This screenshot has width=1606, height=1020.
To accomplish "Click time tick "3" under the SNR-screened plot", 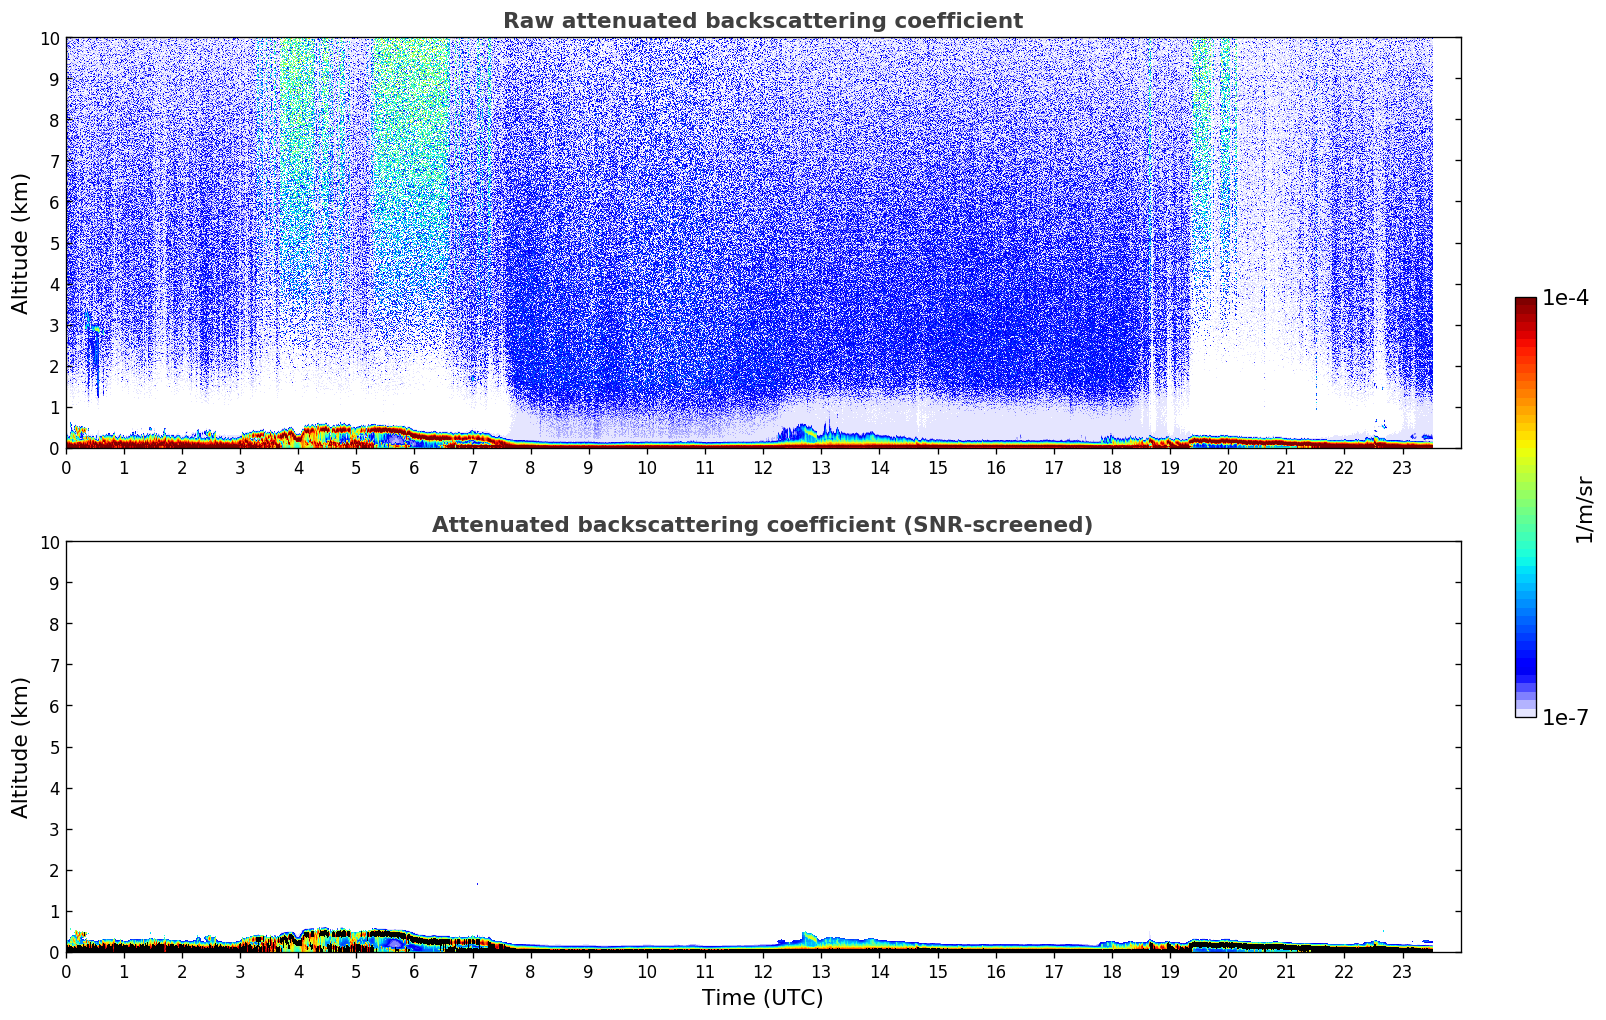I will pos(240,972).
